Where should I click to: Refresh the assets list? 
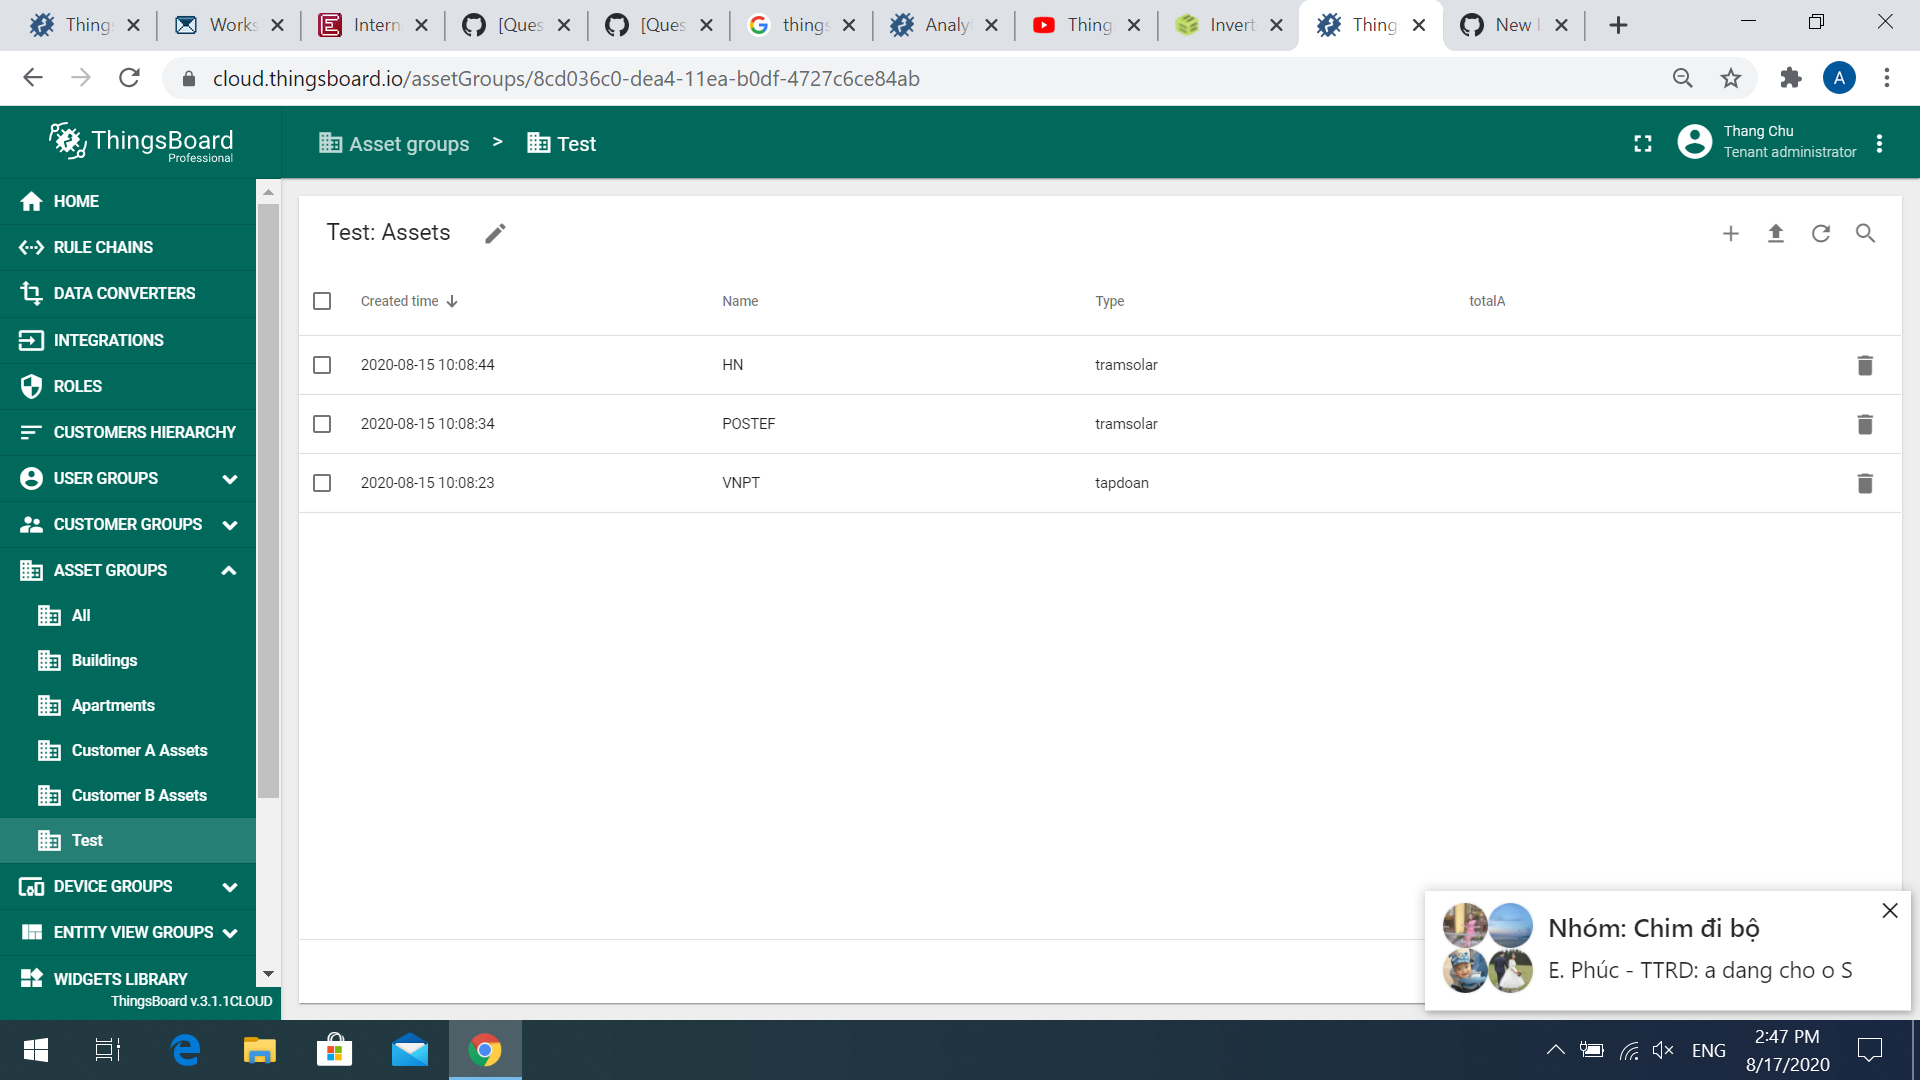pos(1821,233)
